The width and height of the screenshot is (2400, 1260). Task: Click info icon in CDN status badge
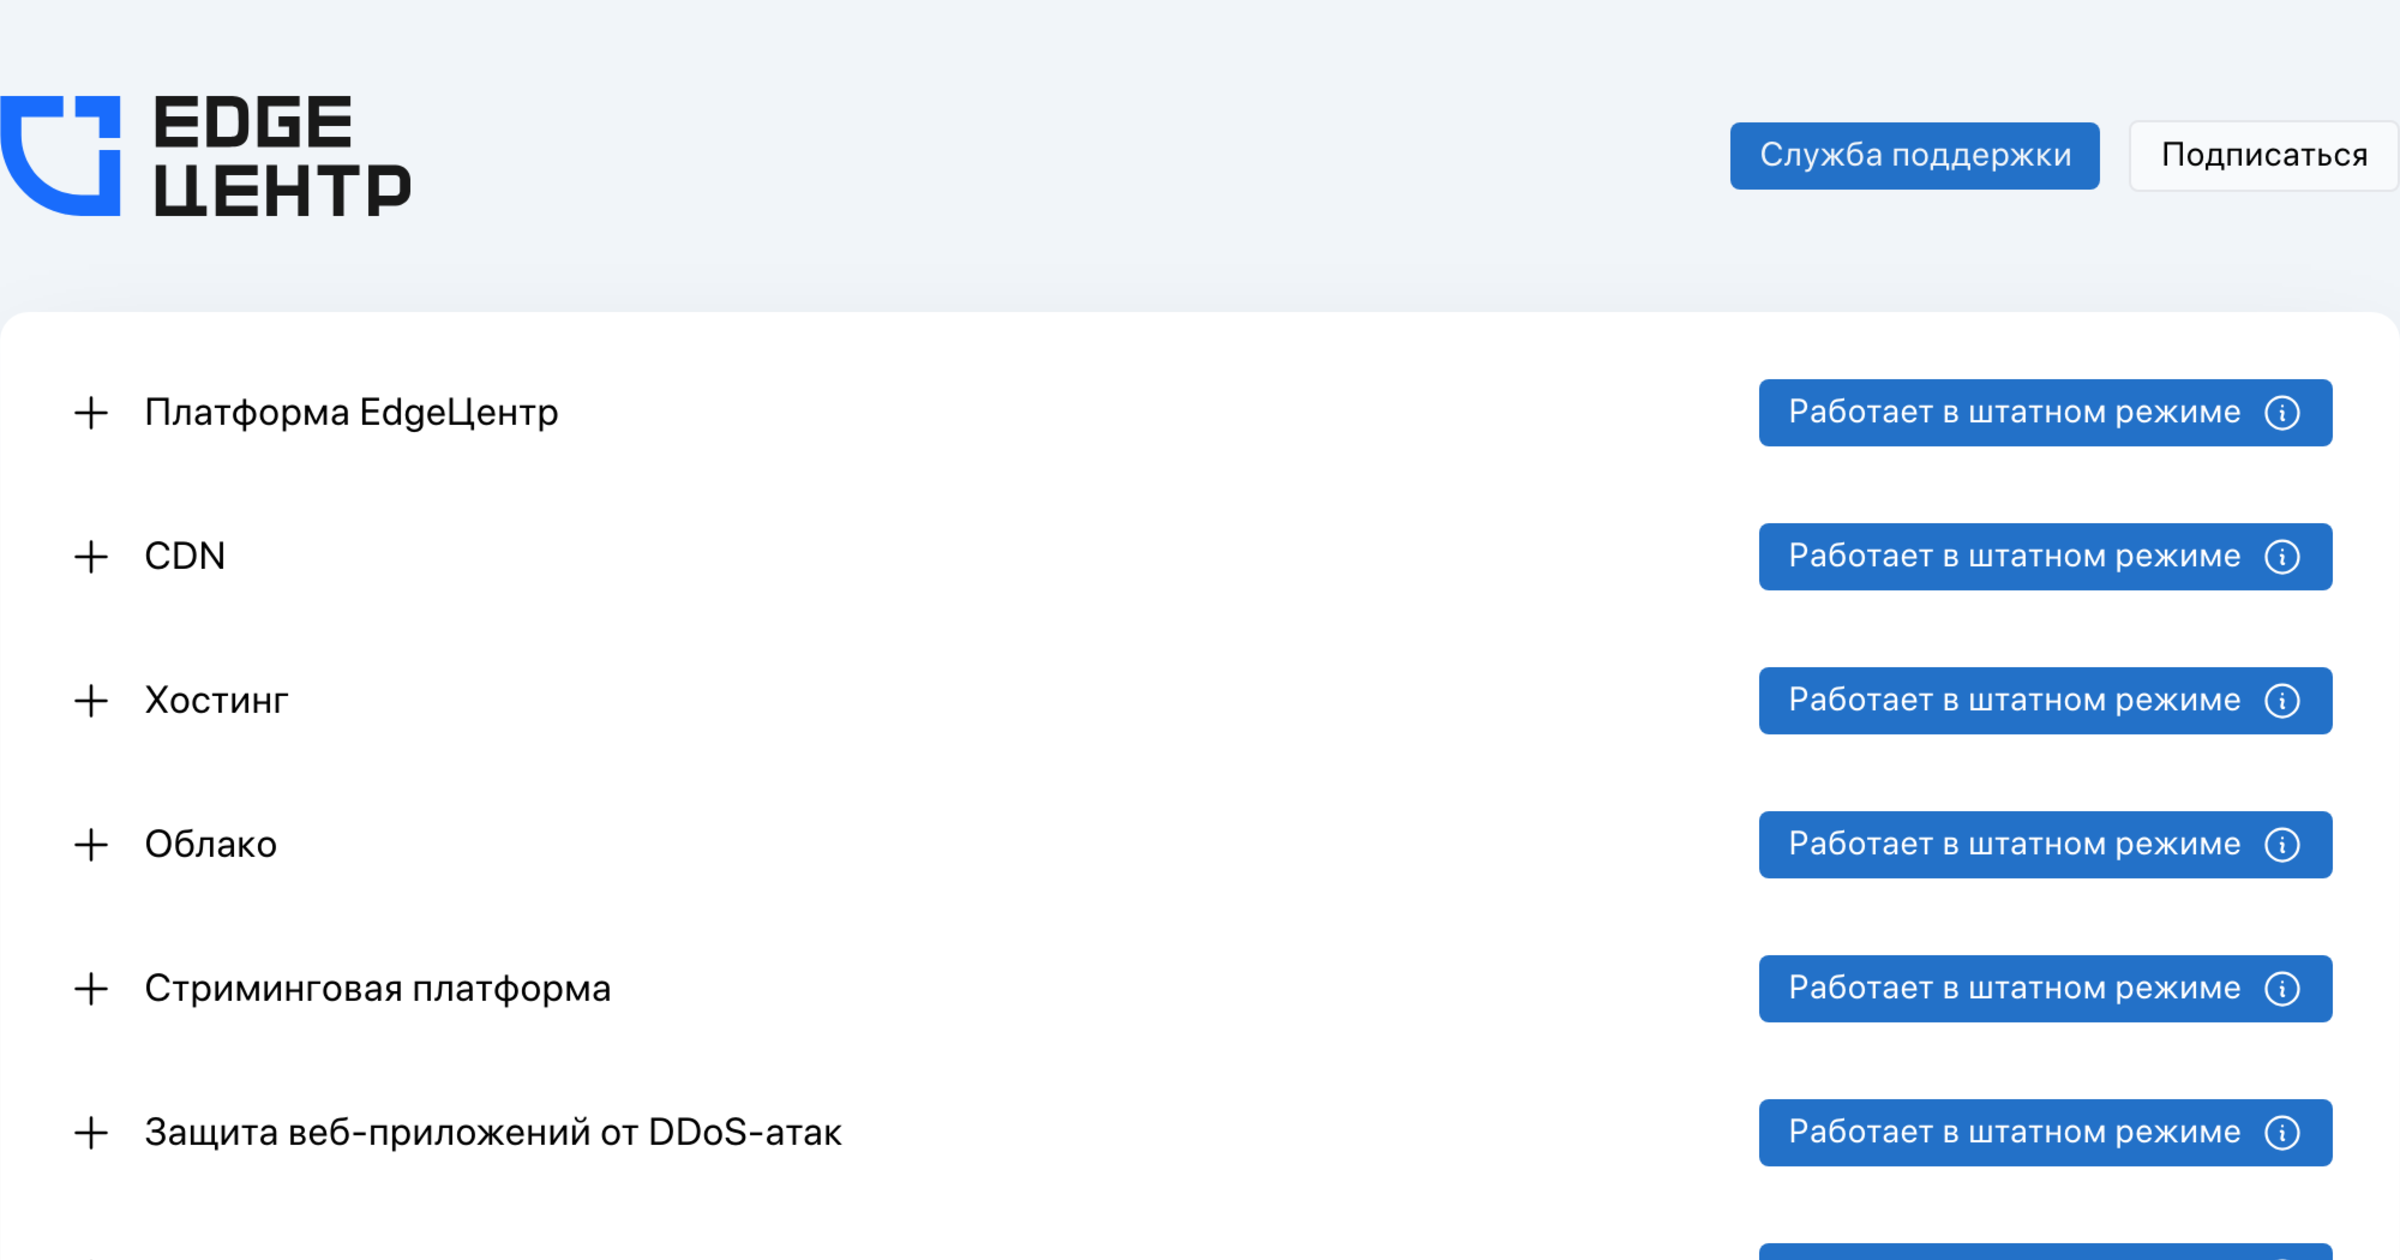click(2282, 557)
